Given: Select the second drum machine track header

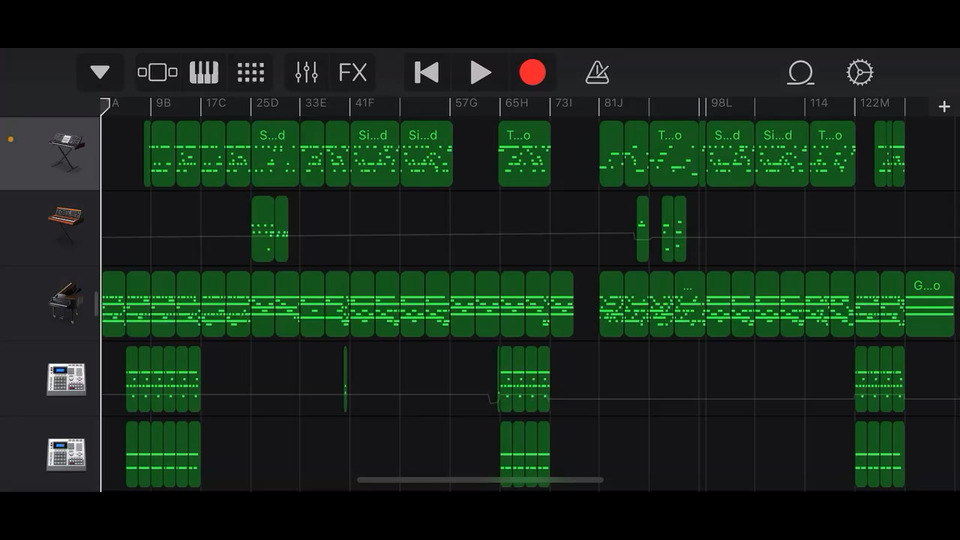Looking at the screenshot, I should [50, 454].
